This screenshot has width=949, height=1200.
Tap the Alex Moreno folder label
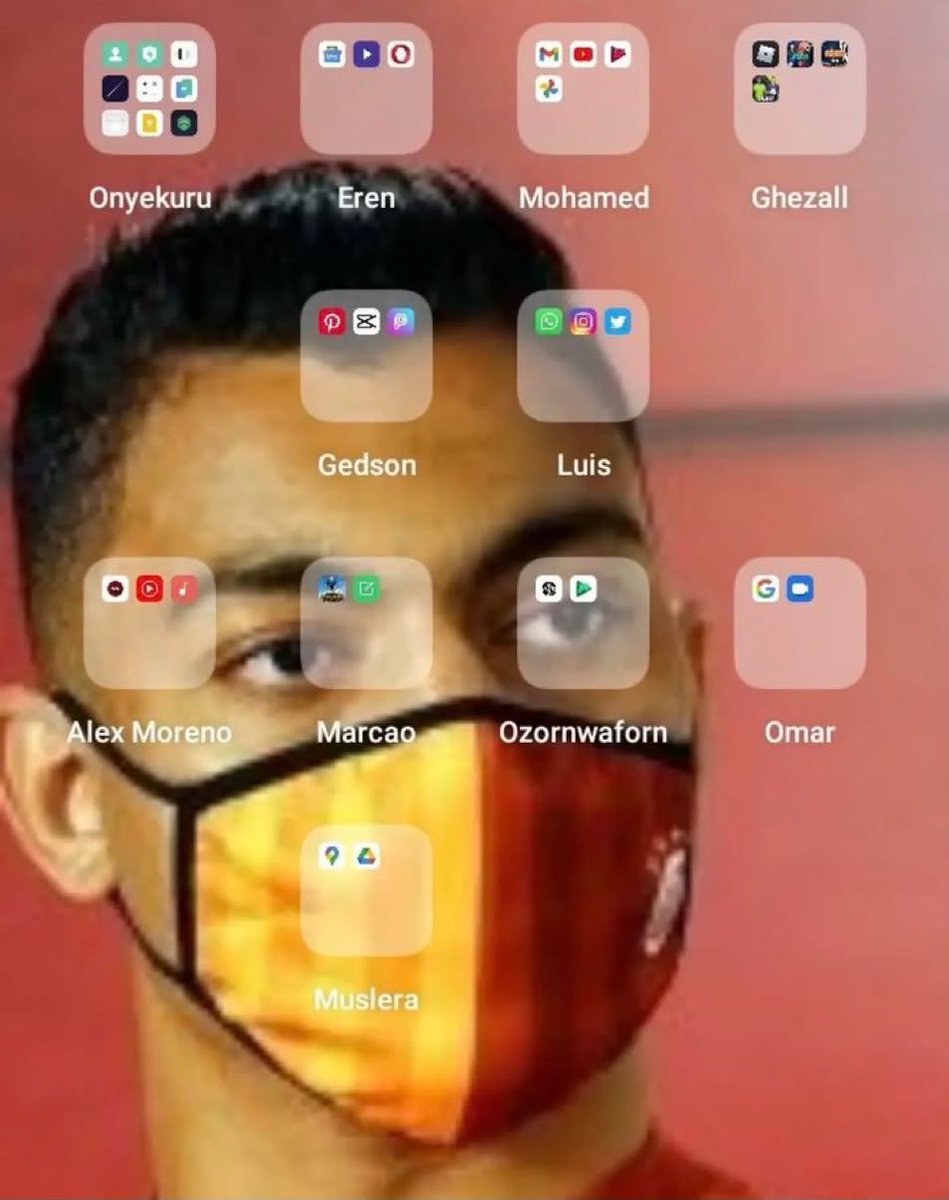click(x=149, y=733)
